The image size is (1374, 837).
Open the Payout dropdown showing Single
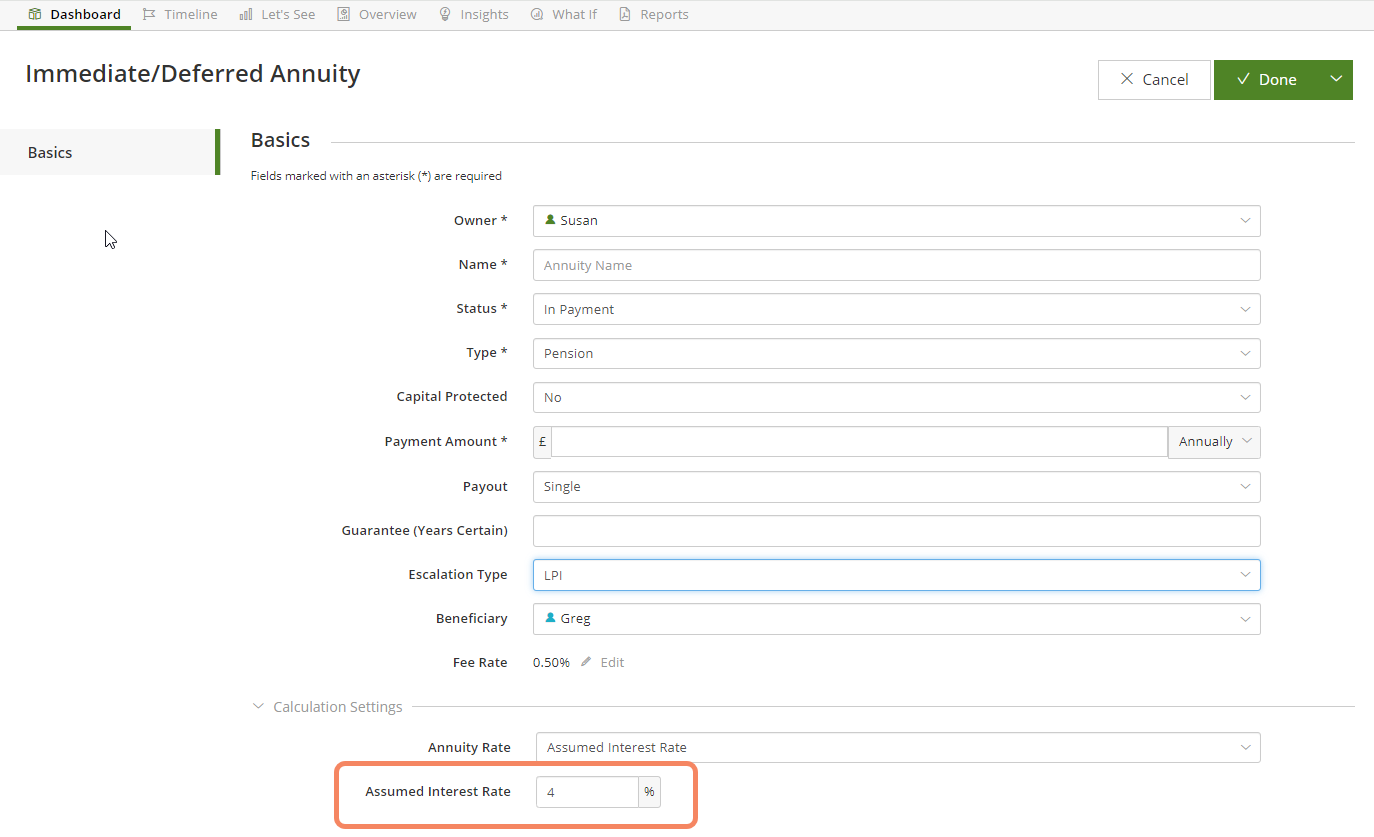897,487
